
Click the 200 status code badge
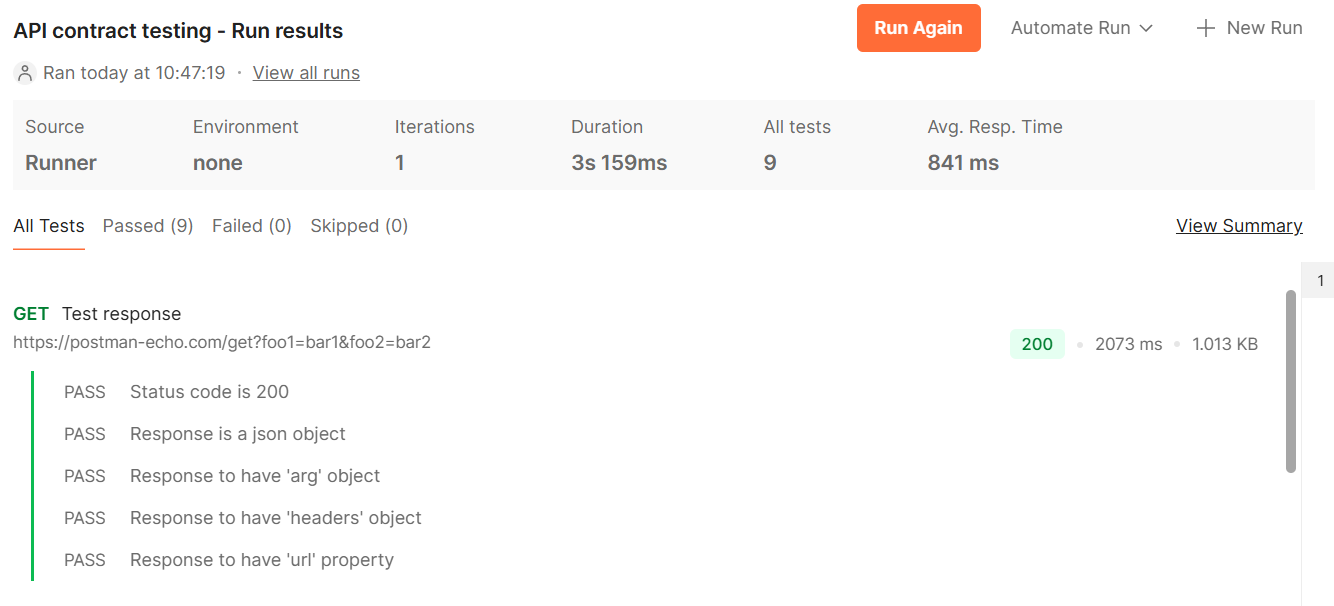click(x=1037, y=344)
